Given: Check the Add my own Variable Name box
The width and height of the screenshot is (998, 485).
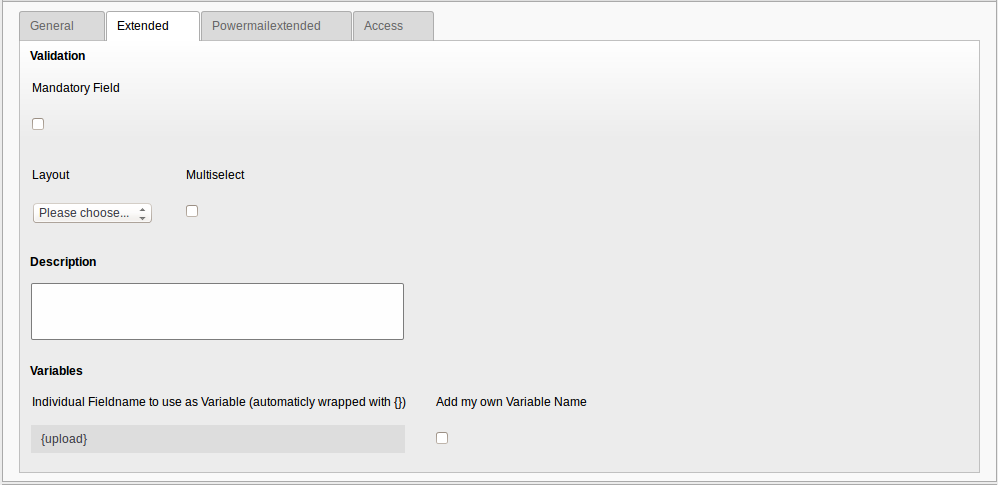Looking at the screenshot, I should coord(442,438).
